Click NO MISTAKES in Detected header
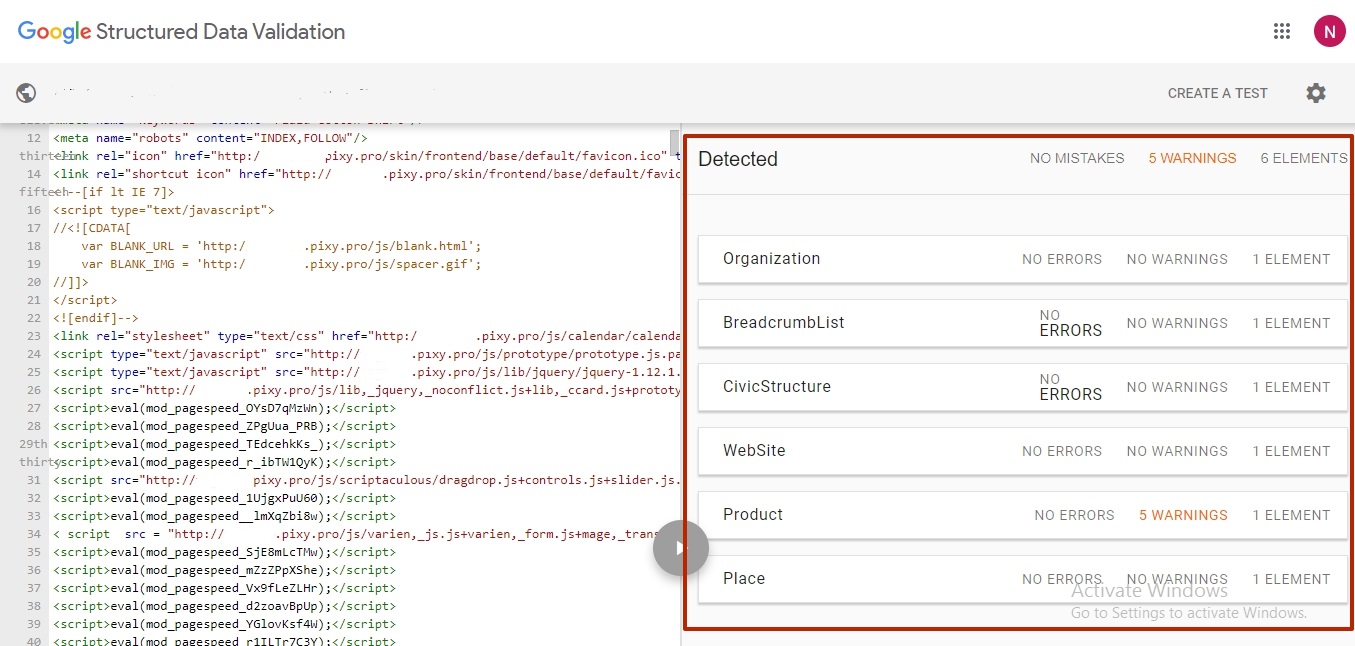The image size is (1355, 646). pyautogui.click(x=1076, y=158)
